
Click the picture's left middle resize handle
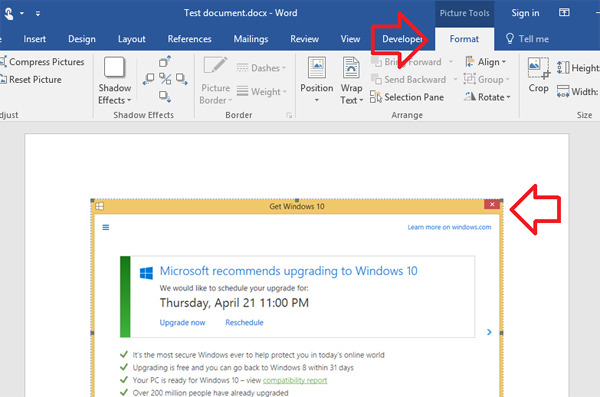click(92, 333)
